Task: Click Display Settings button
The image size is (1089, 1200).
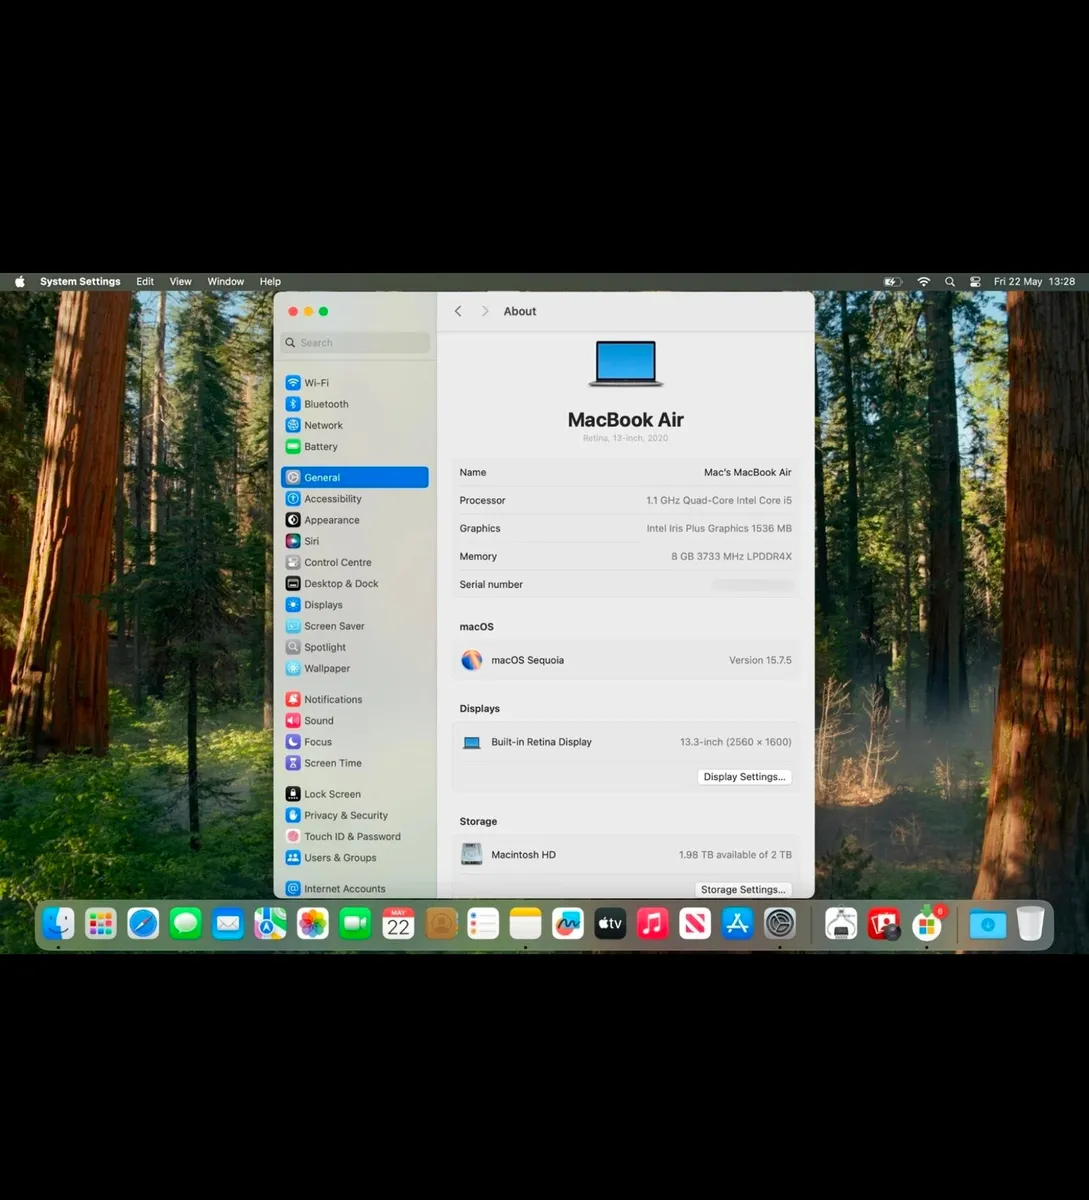Action: (744, 777)
